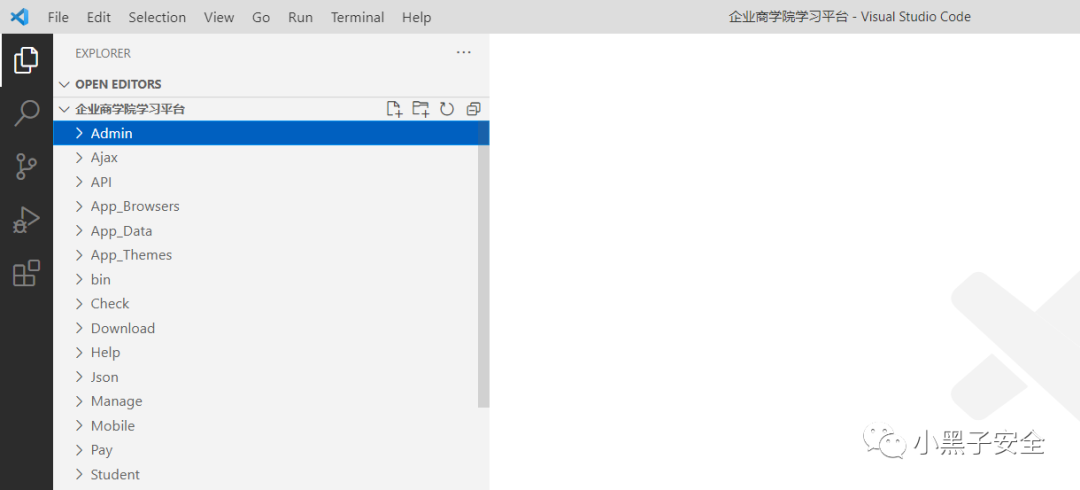Image resolution: width=1080 pixels, height=490 pixels.
Task: Collapse all folders in Explorer
Action: pyautogui.click(x=473, y=109)
